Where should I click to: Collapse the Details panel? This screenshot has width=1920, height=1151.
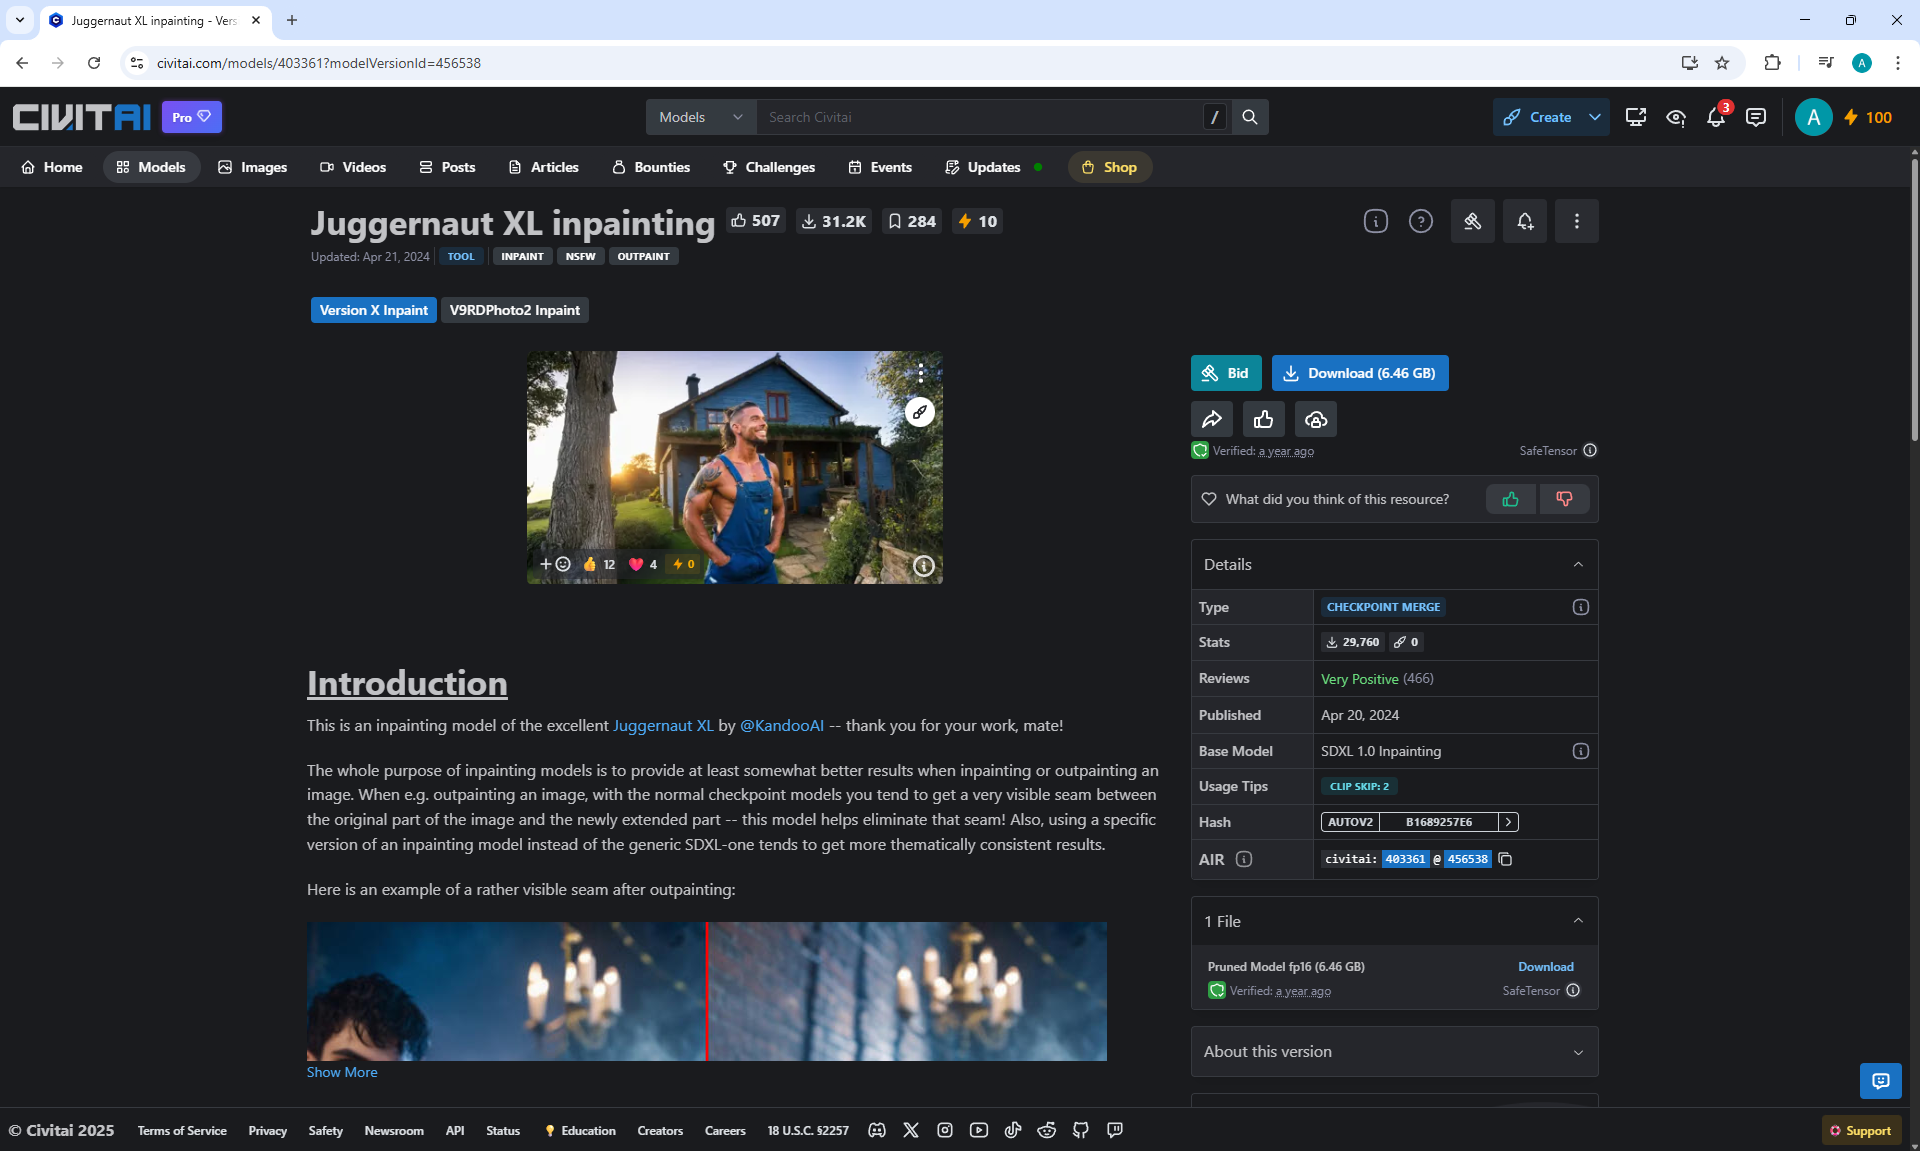point(1577,565)
